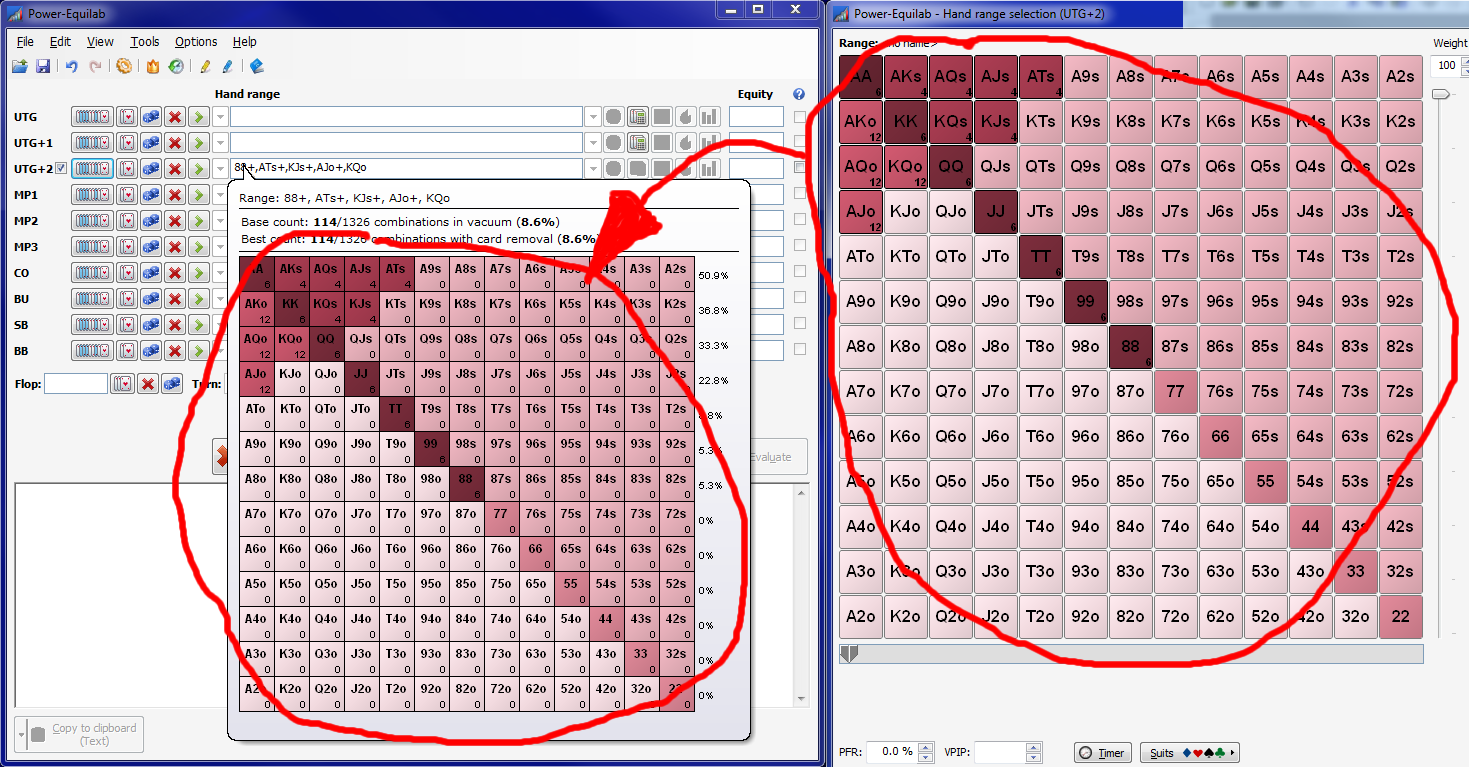
Task: Expand the dropdown left of MP1 hand range
Action: [x=221, y=195]
